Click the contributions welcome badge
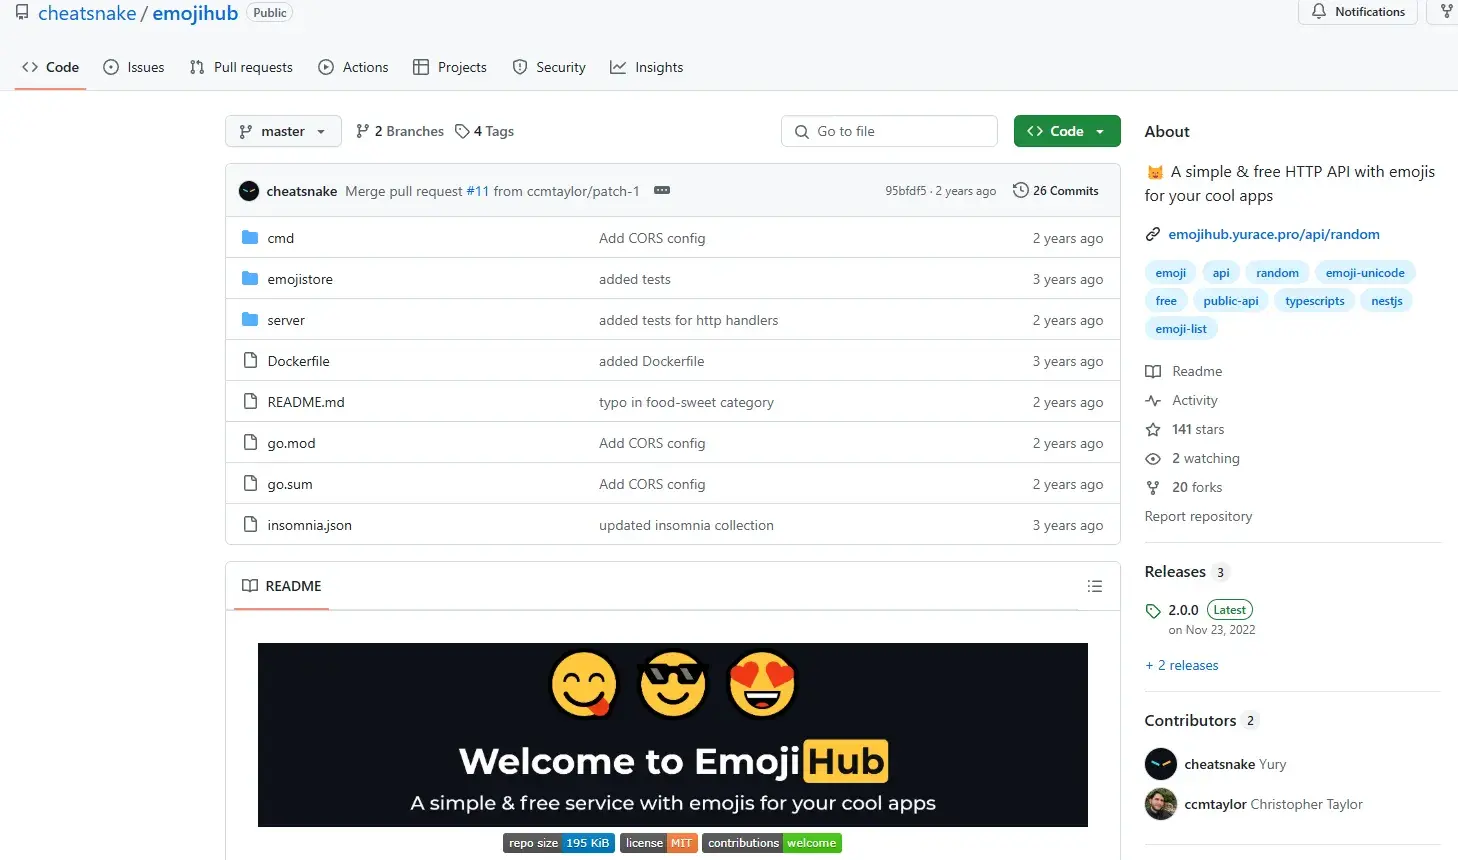Screen dimensions: 1458x860 pyautogui.click(x=772, y=843)
